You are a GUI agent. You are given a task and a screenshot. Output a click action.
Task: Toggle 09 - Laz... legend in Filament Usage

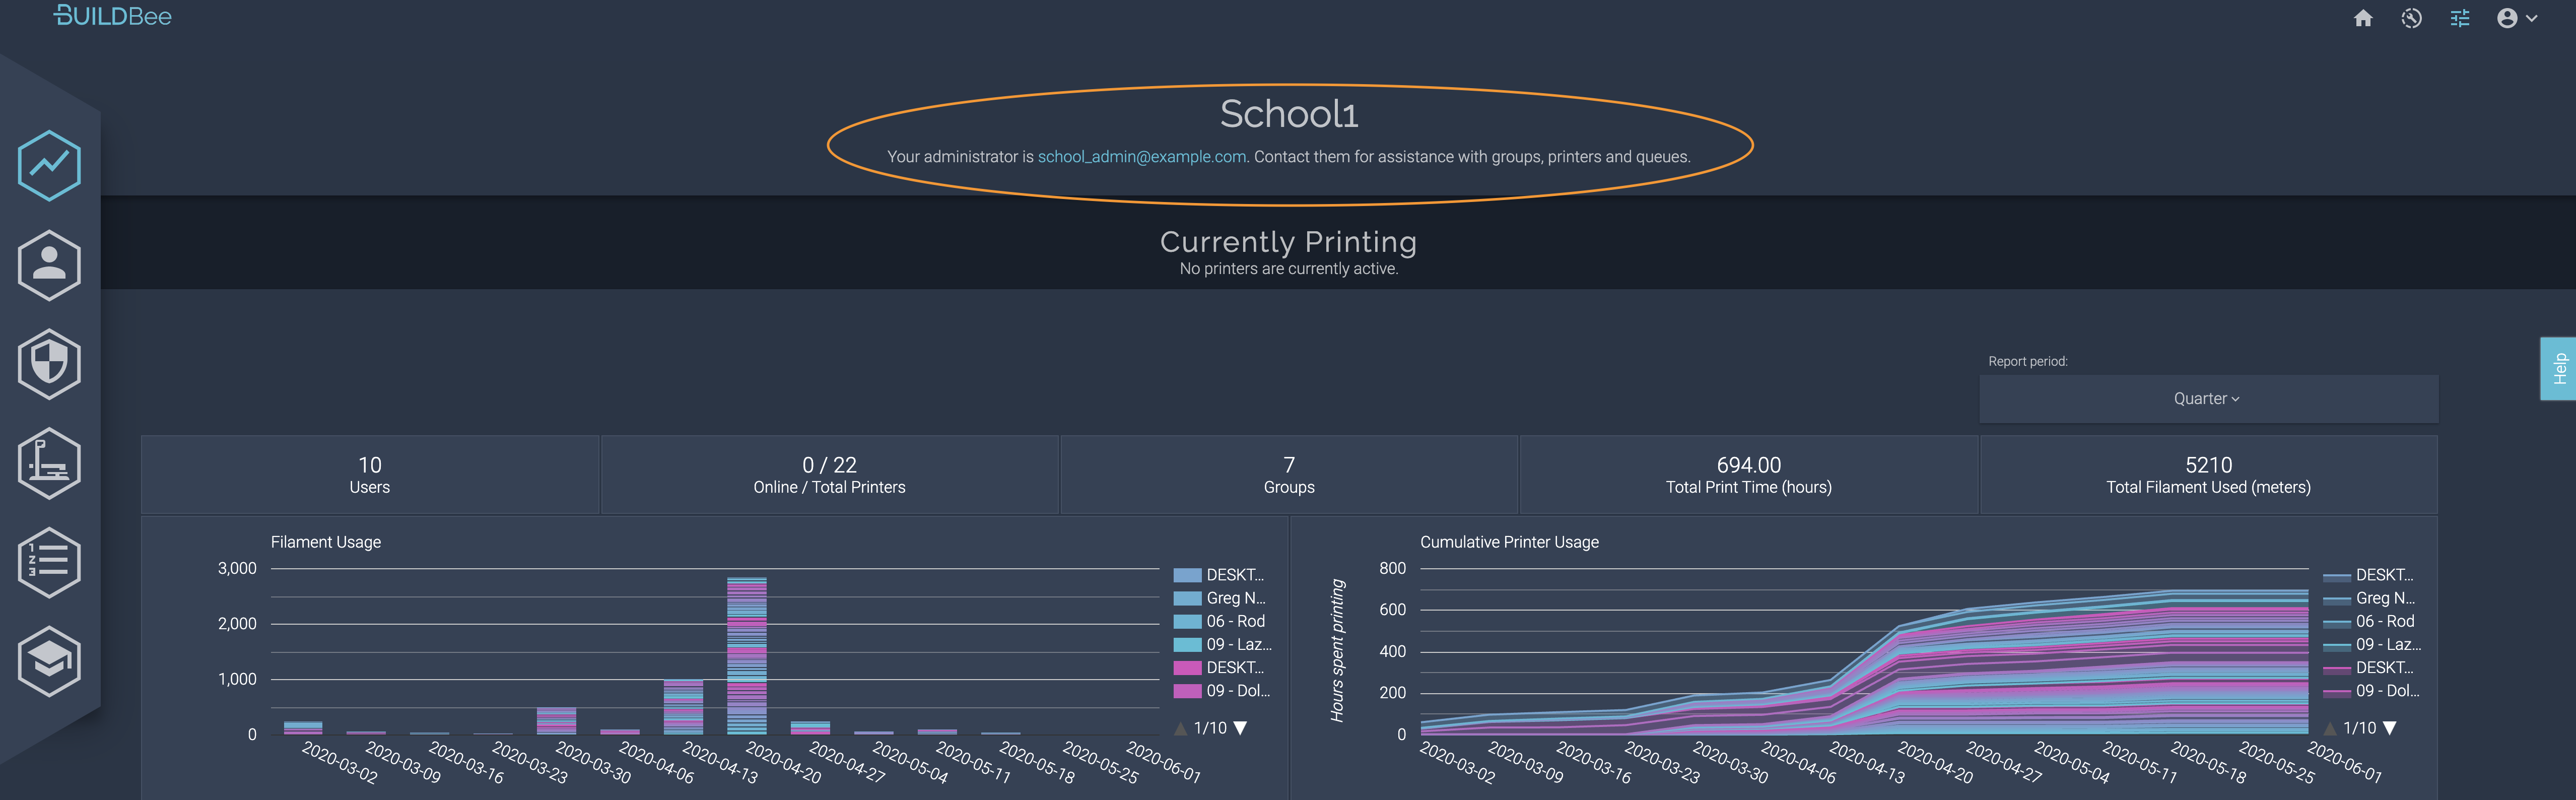1223,644
